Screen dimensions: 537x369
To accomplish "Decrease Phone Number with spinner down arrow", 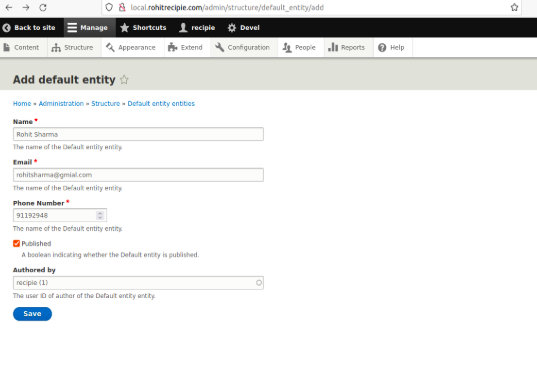I will 100,218.
